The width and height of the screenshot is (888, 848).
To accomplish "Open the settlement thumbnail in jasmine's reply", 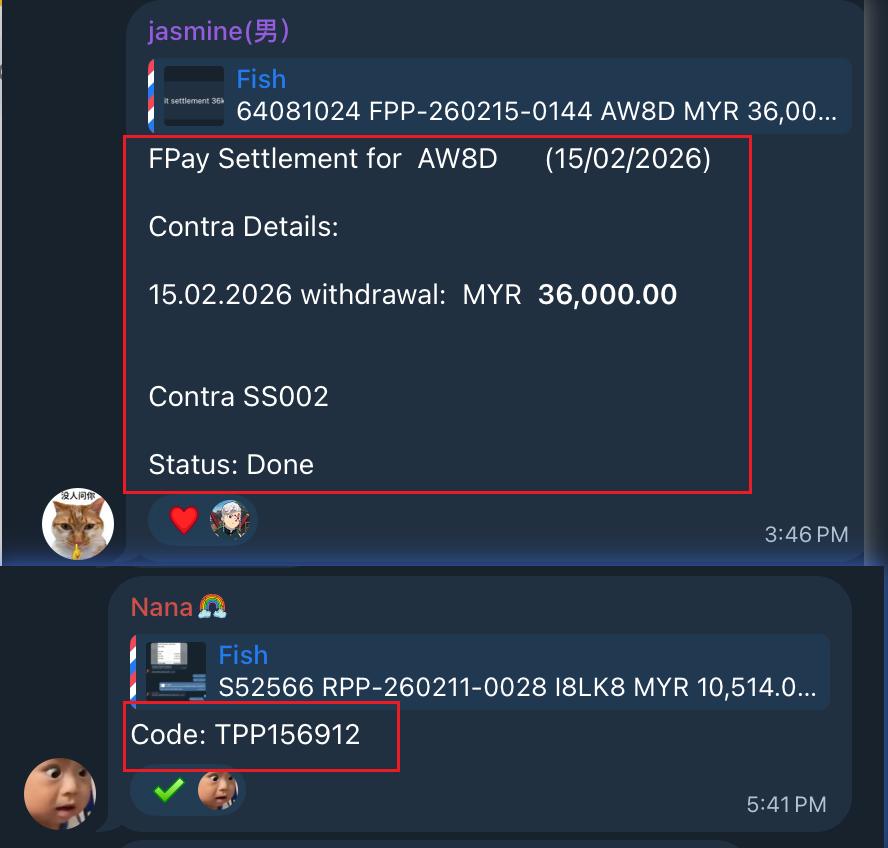I will (x=194, y=96).
